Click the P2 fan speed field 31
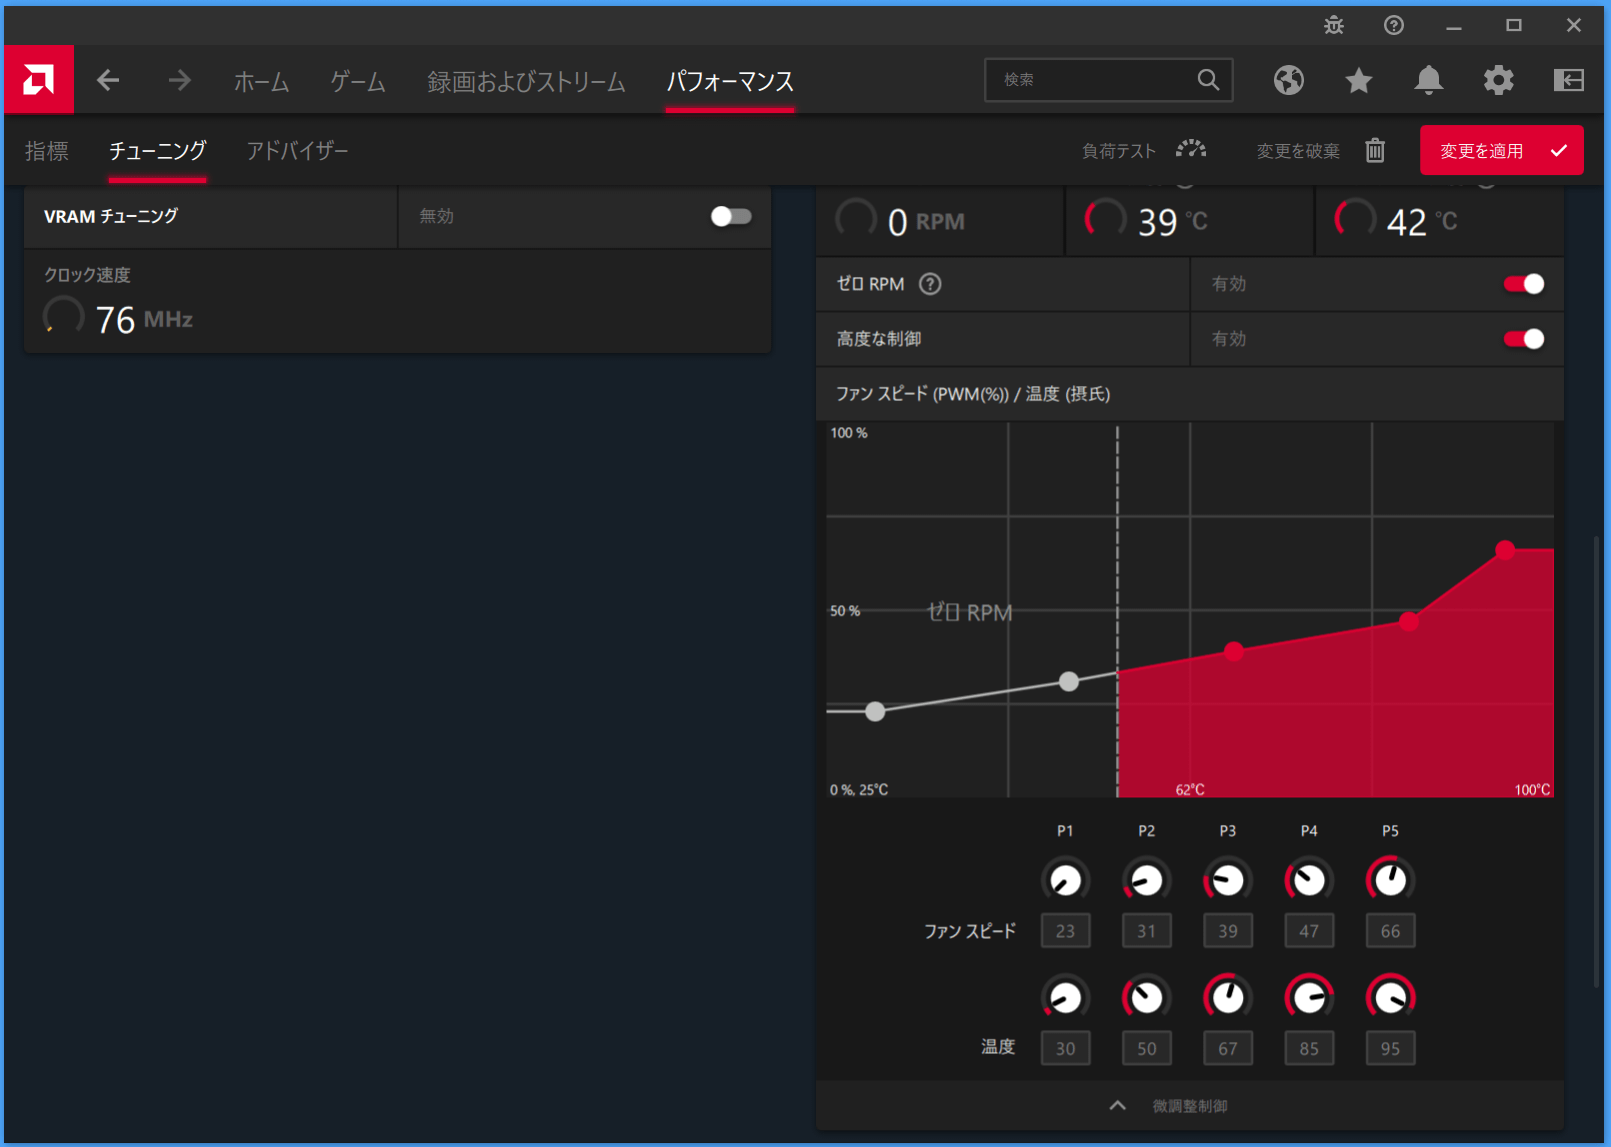This screenshot has height=1147, width=1611. pyautogui.click(x=1147, y=931)
